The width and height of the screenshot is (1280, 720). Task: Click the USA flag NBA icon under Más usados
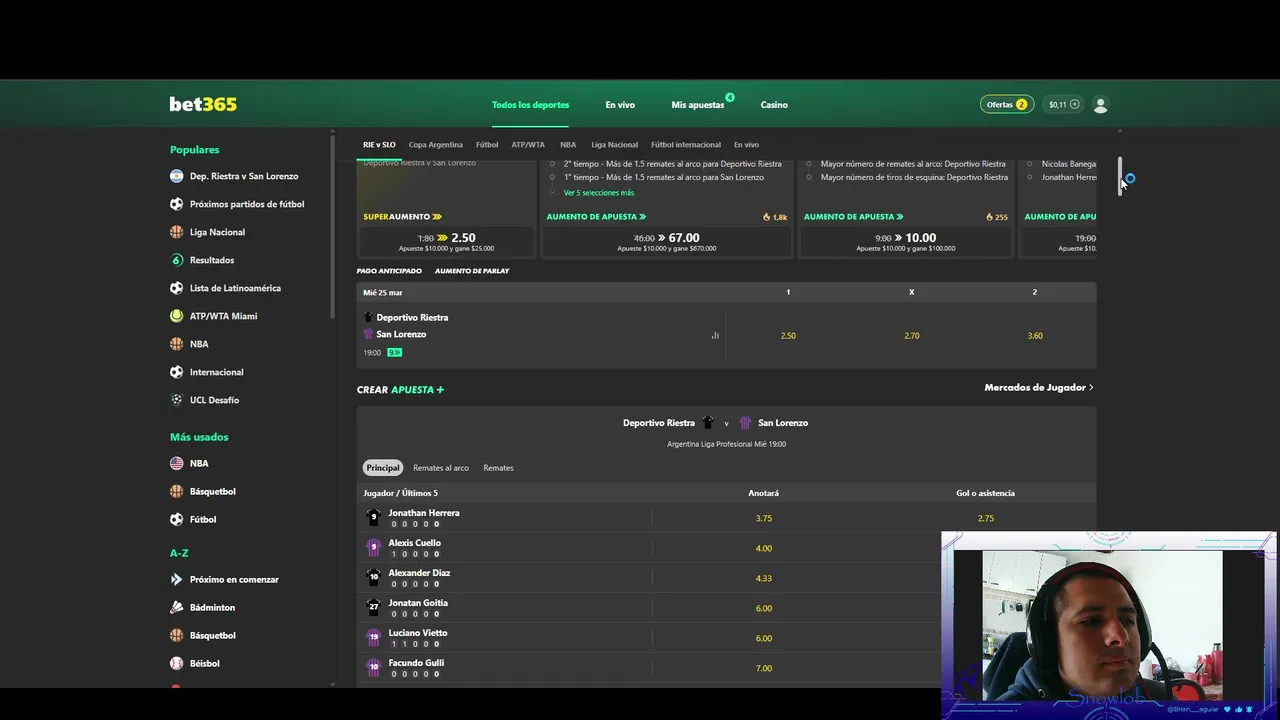coord(176,463)
